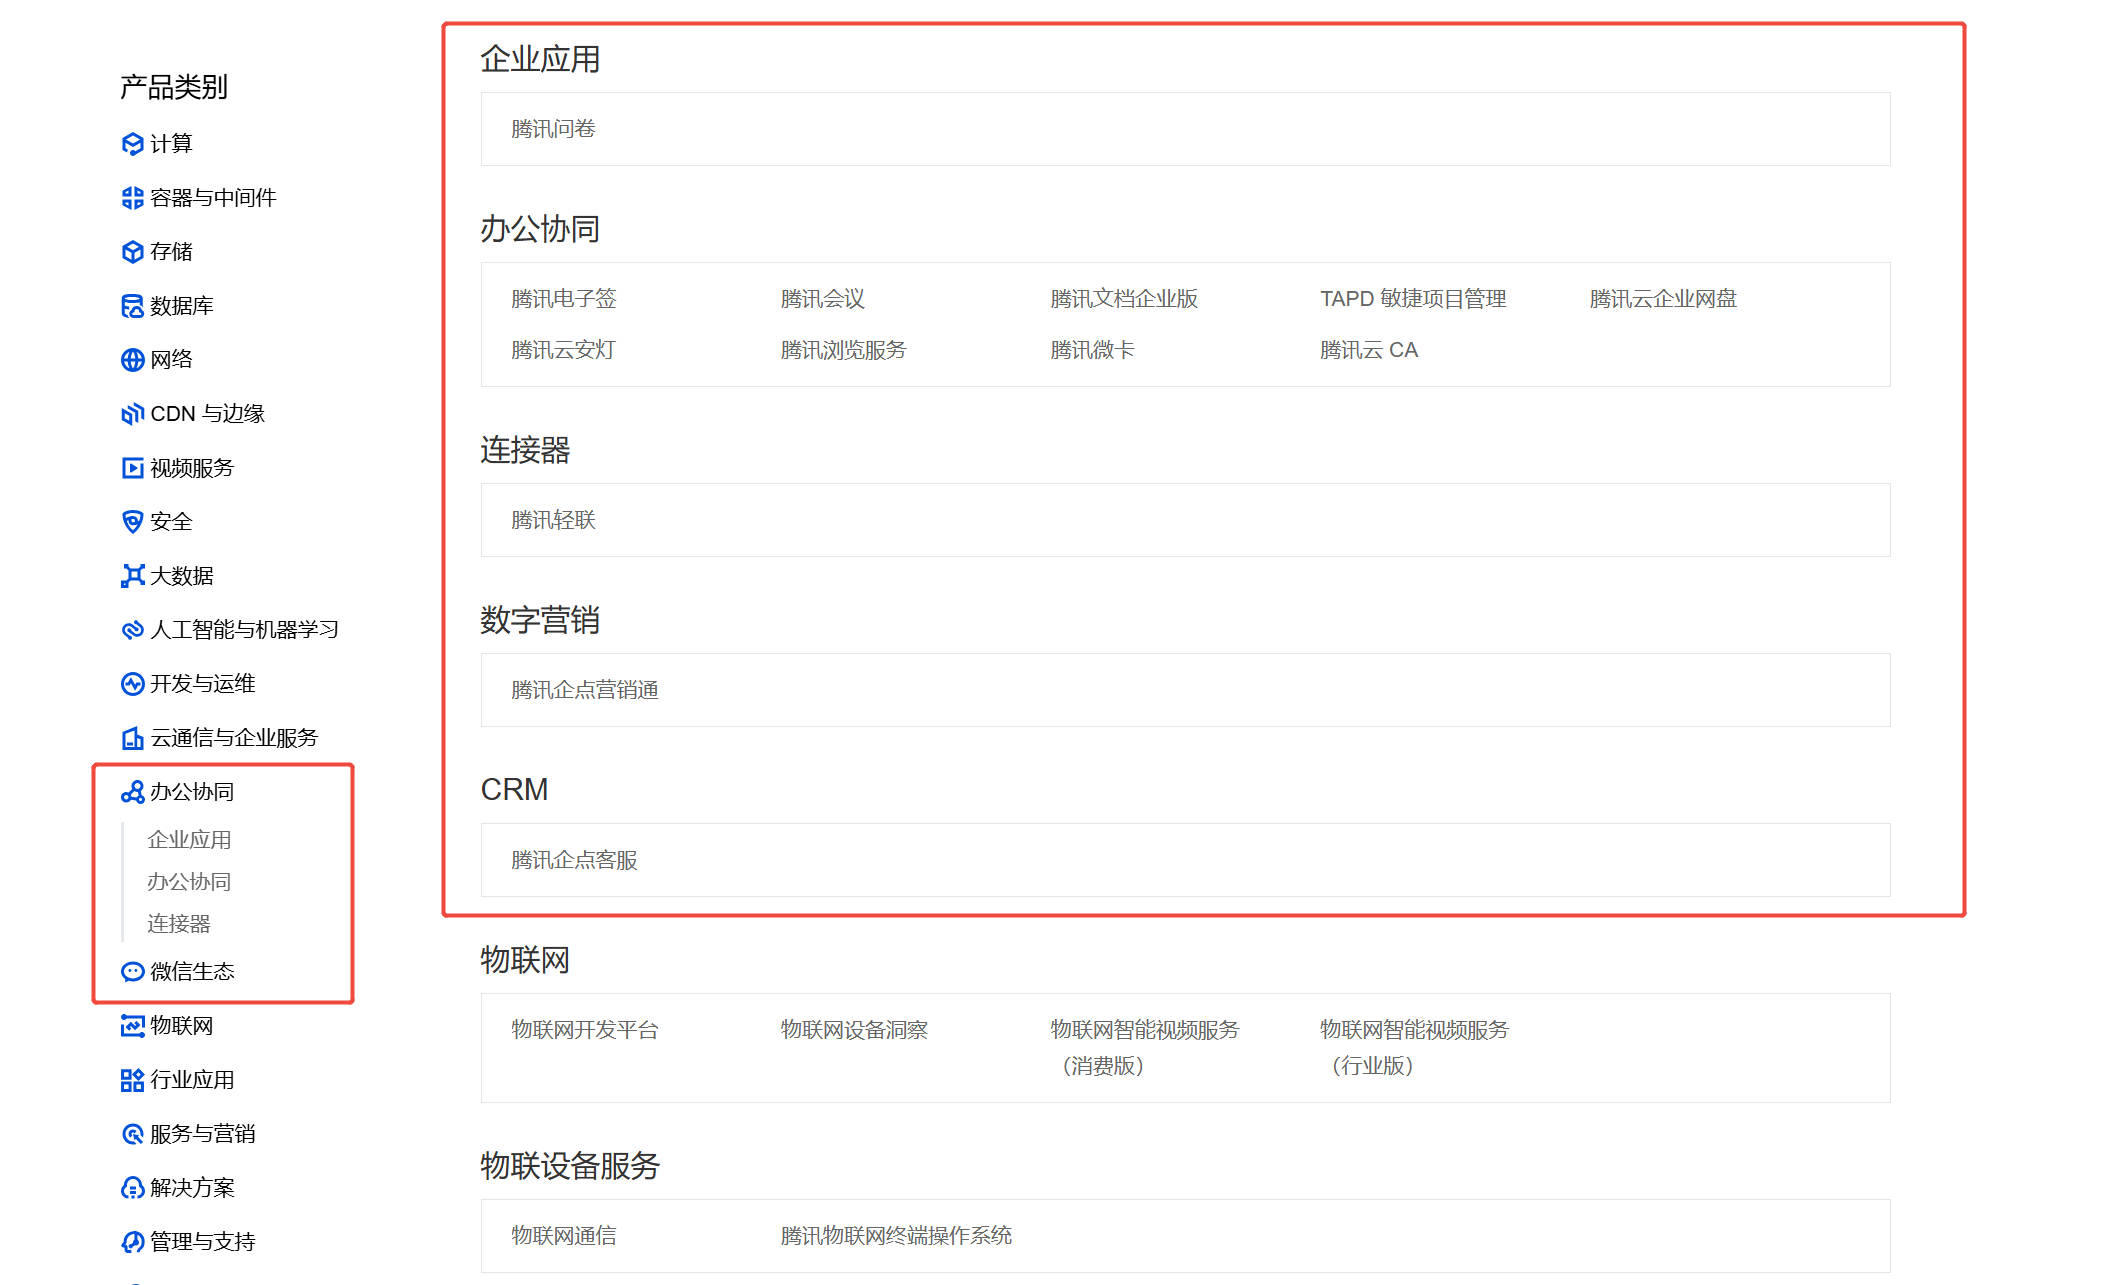
Task: Open 腾讯云企业网盘 link
Action: 1664,299
